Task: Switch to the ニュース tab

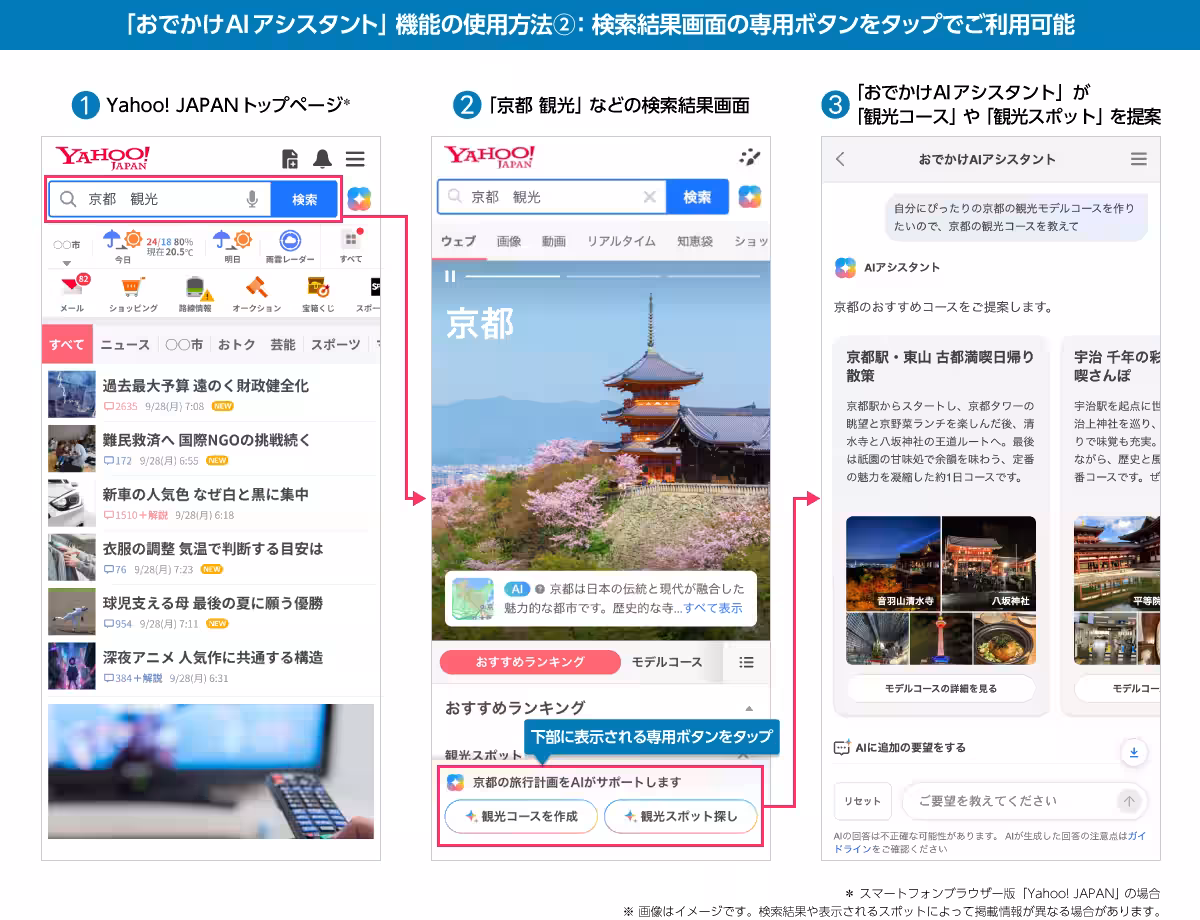Action: click(x=126, y=344)
